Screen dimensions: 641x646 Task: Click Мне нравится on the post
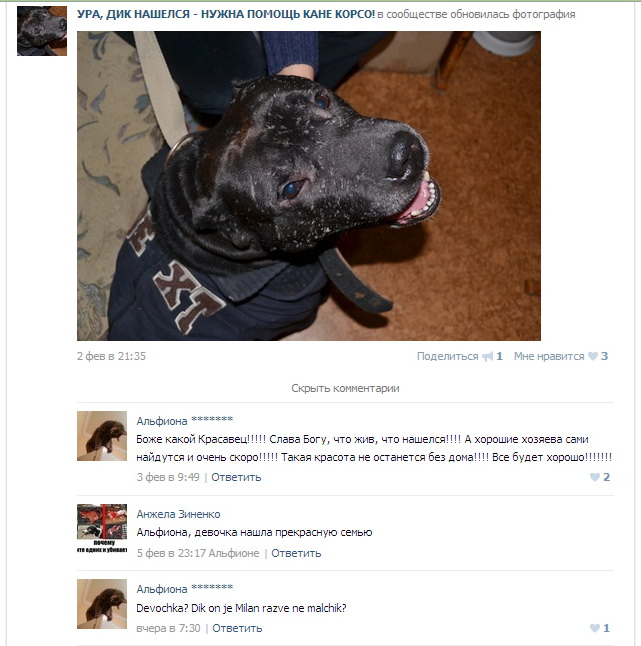point(549,356)
